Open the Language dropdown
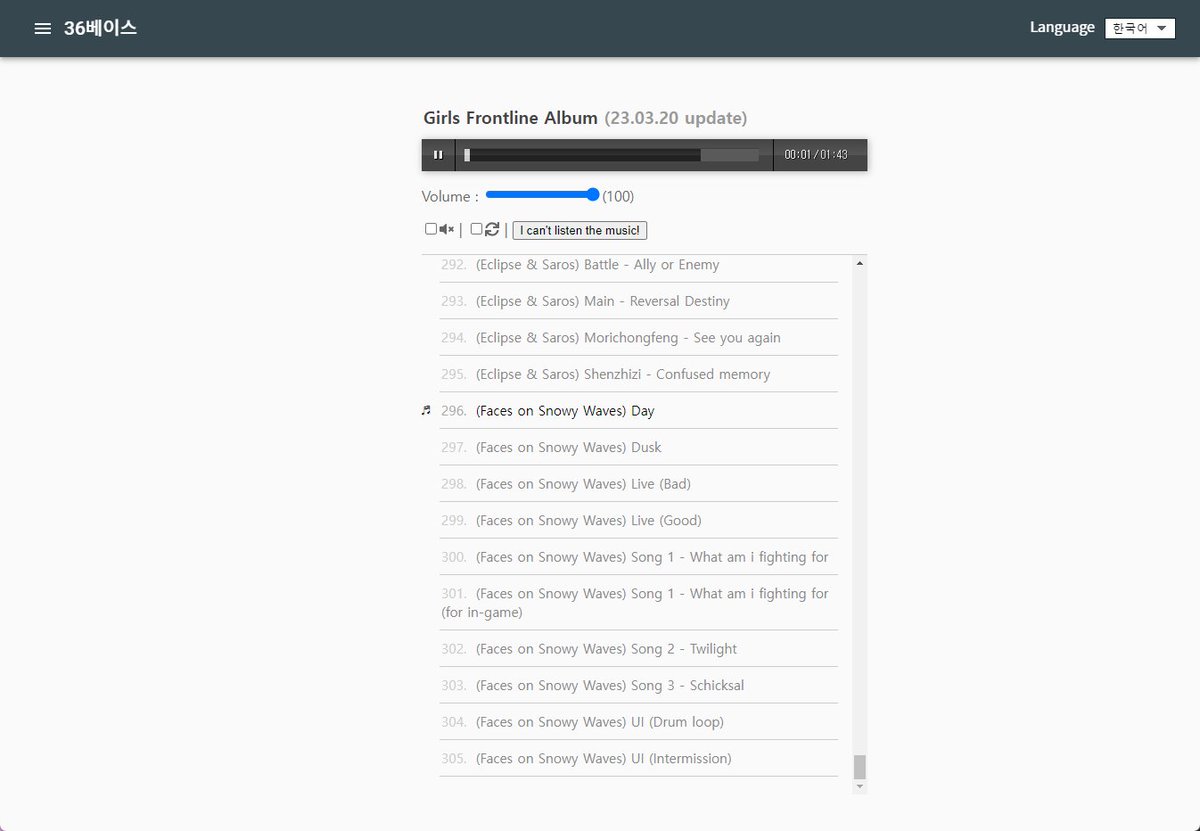Screen dimensions: 1200x831 (1140, 28)
